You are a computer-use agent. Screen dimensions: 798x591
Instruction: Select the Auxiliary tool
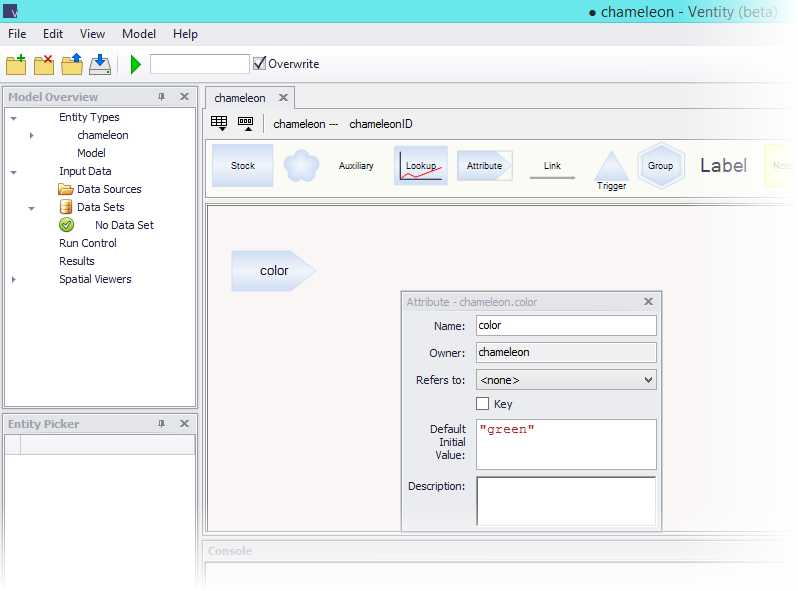[x=356, y=165]
